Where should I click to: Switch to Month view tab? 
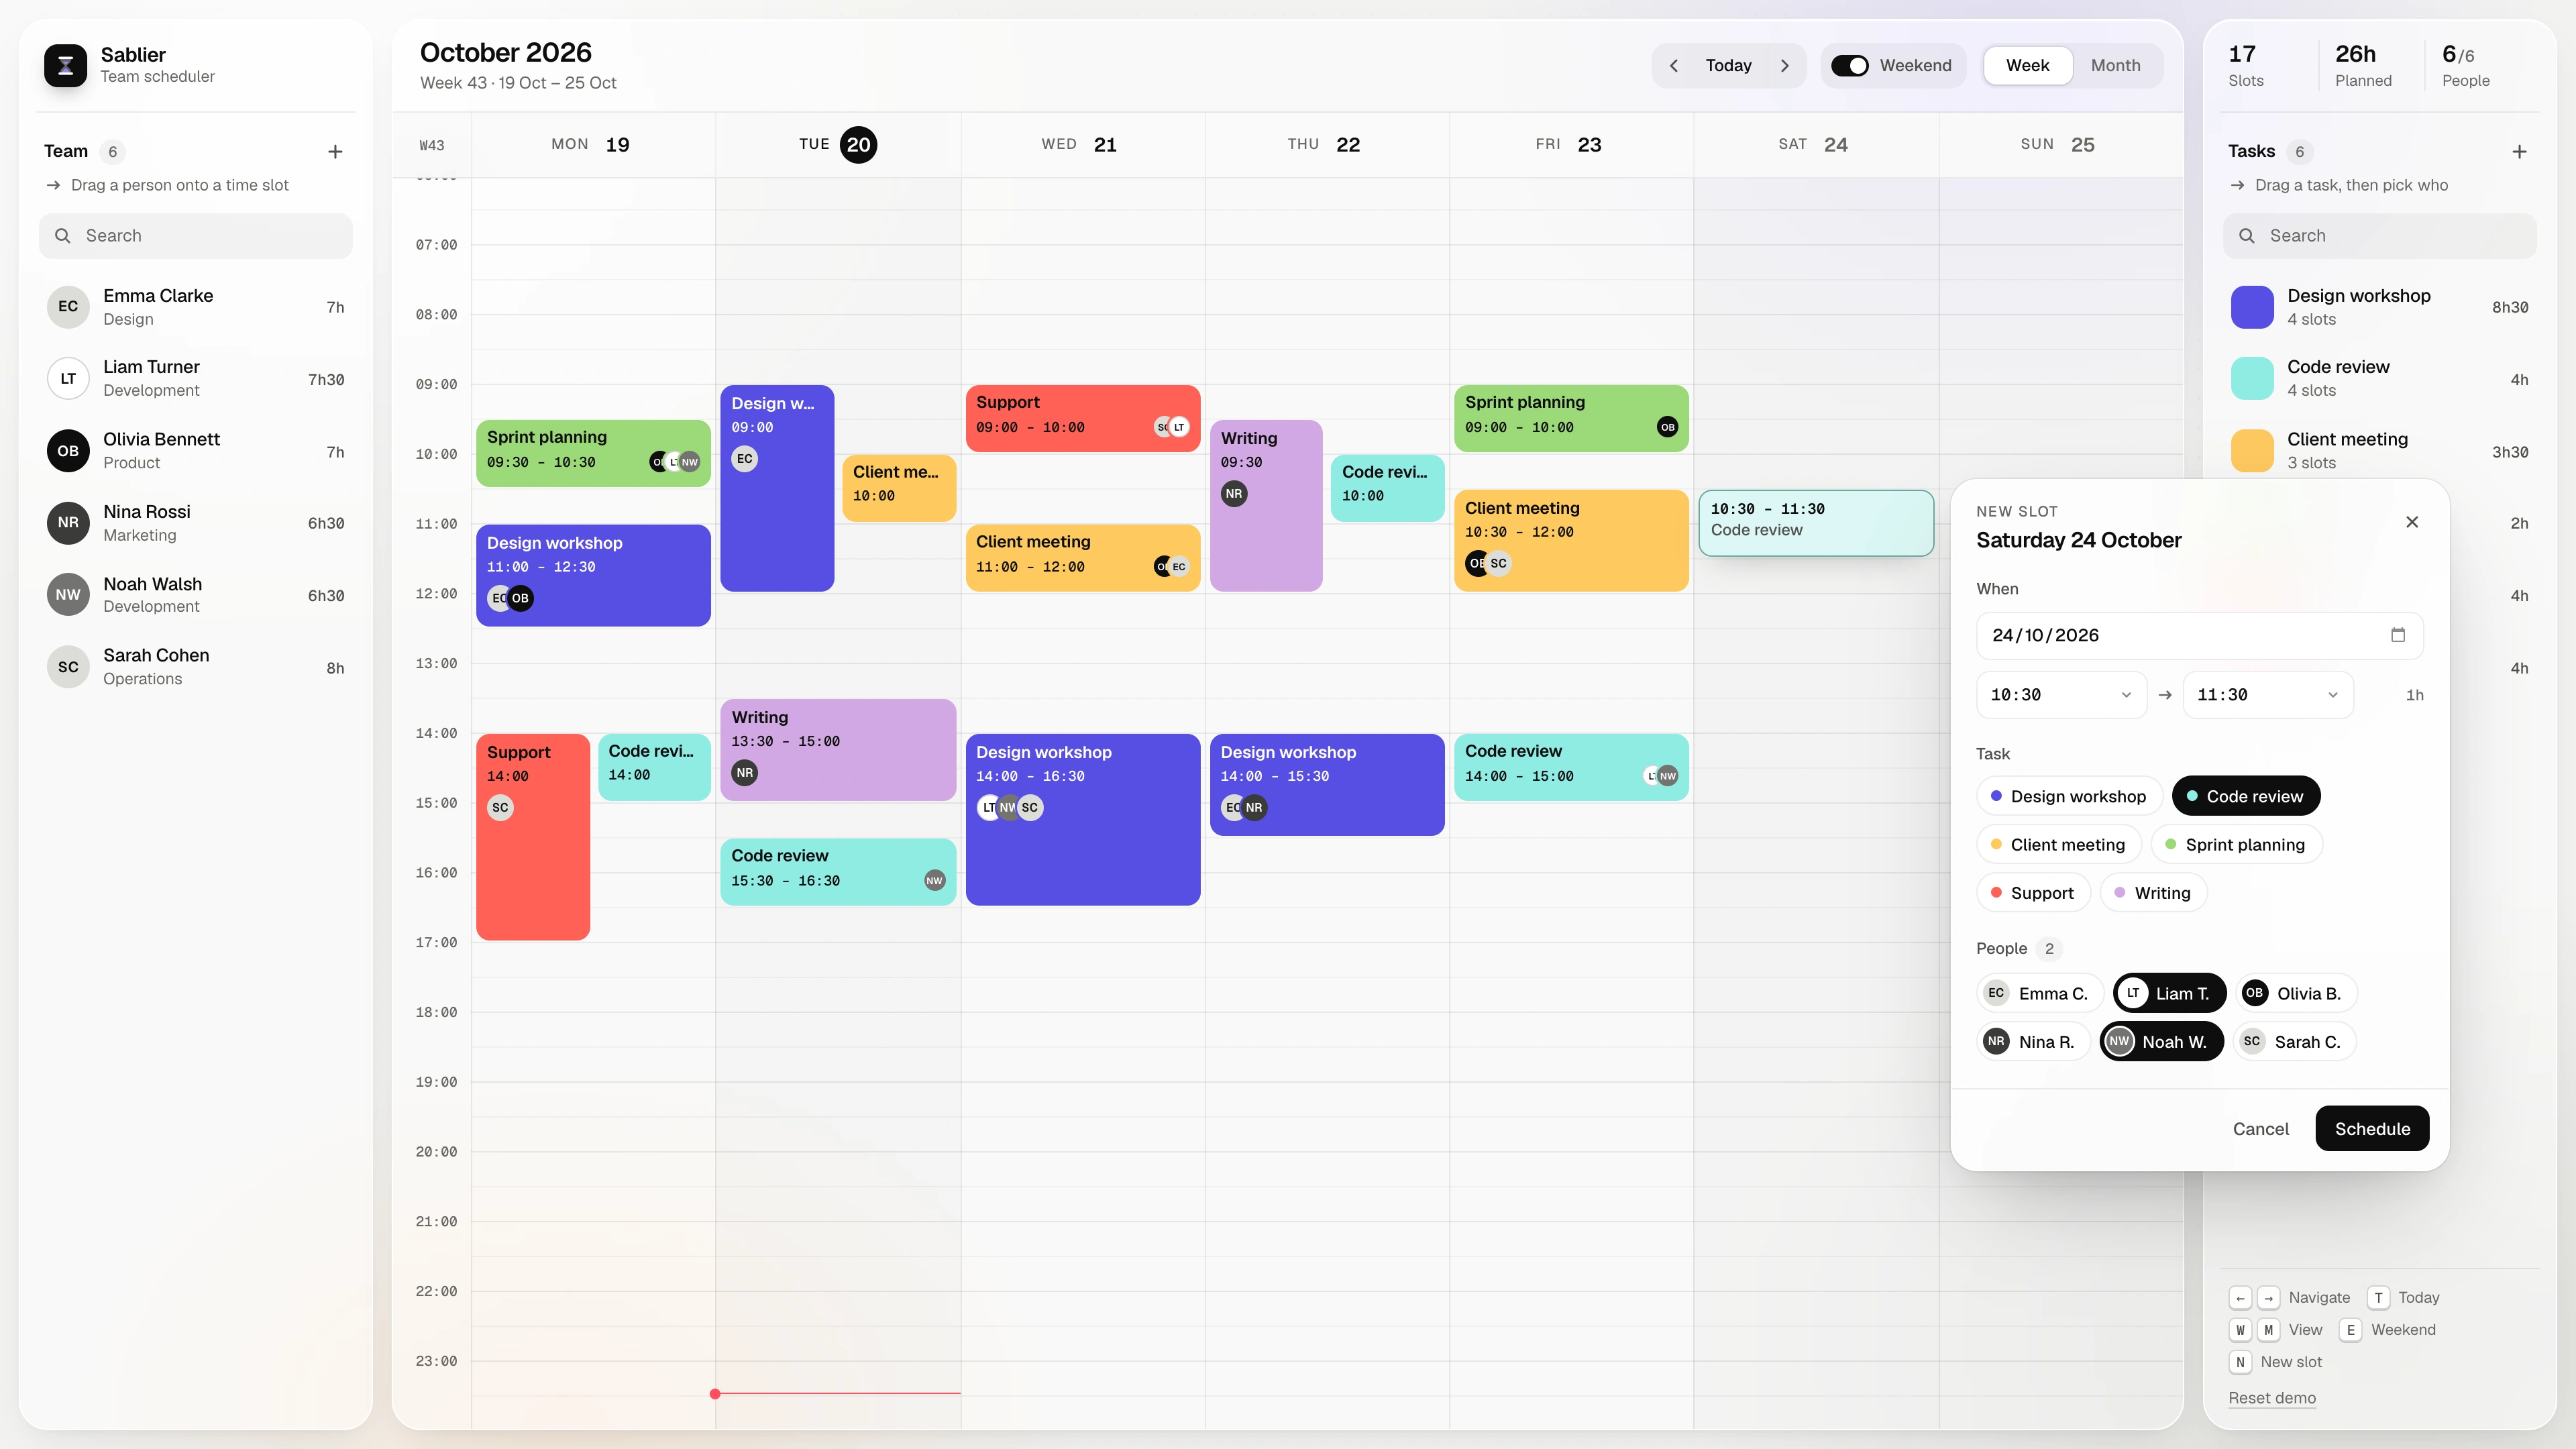coord(2115,65)
